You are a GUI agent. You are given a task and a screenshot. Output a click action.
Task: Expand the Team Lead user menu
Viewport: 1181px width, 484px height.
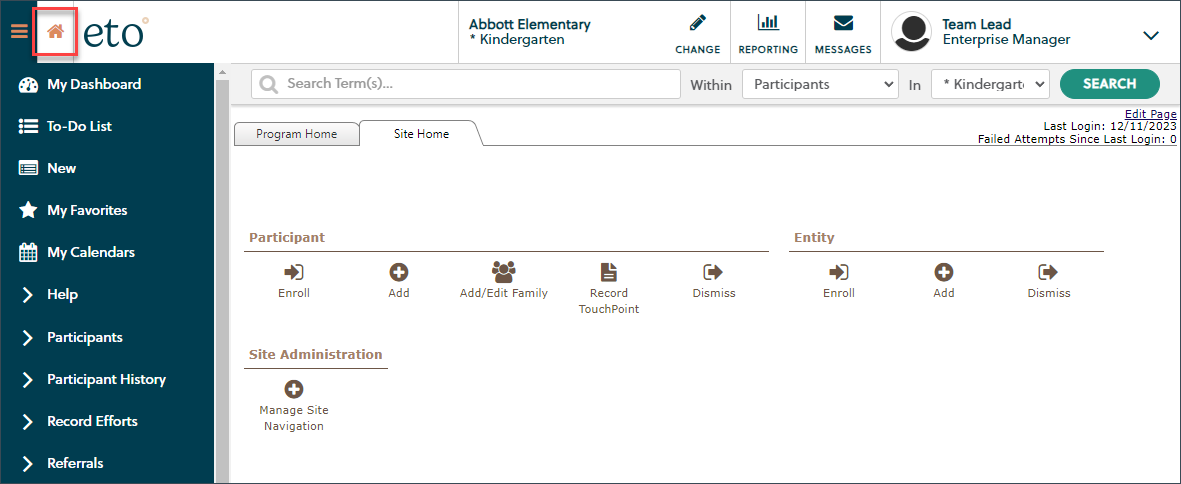[x=1150, y=35]
